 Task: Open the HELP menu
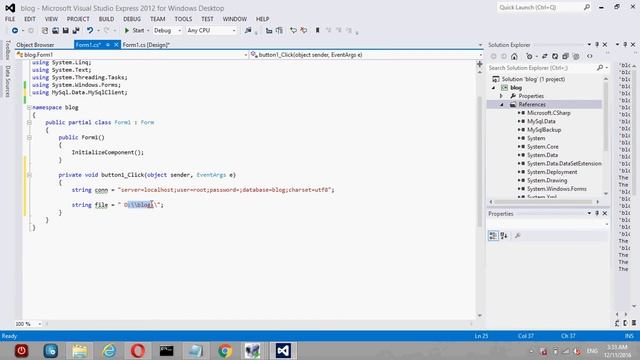262,19
